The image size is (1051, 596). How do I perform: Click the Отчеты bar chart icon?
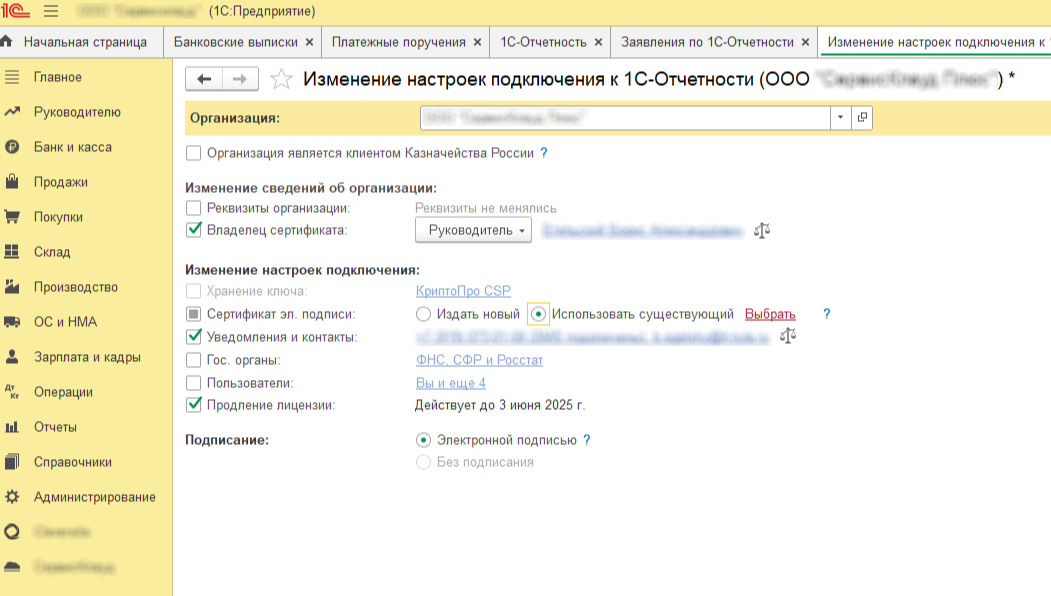coord(12,427)
